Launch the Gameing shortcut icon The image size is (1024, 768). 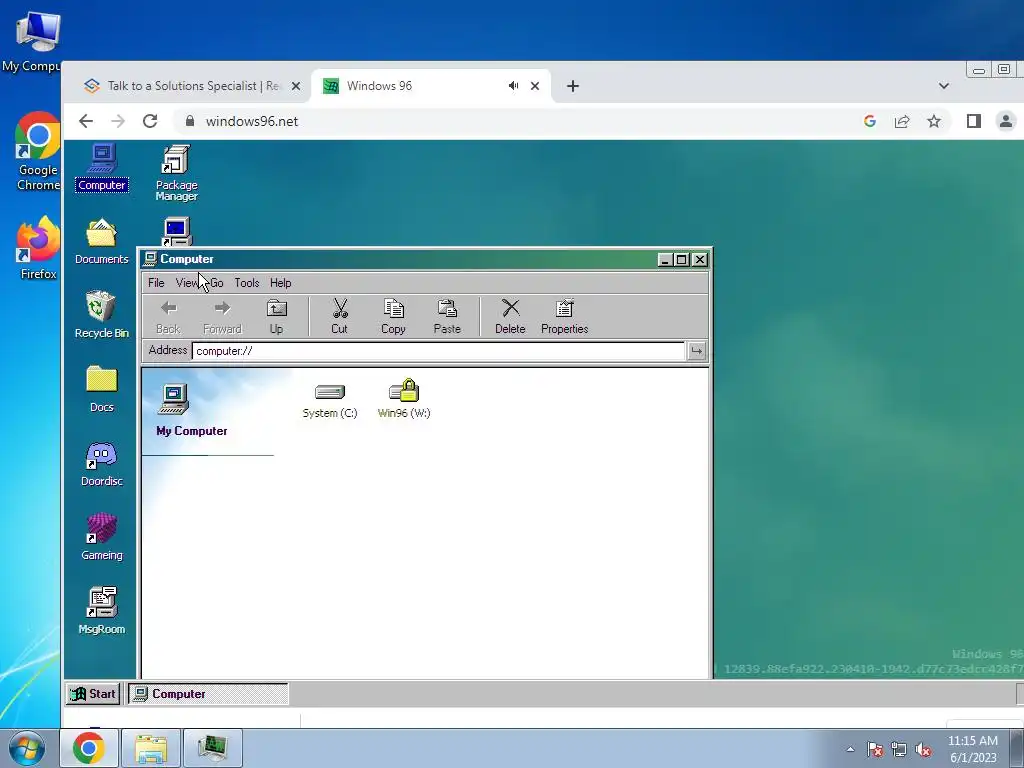pos(101,537)
